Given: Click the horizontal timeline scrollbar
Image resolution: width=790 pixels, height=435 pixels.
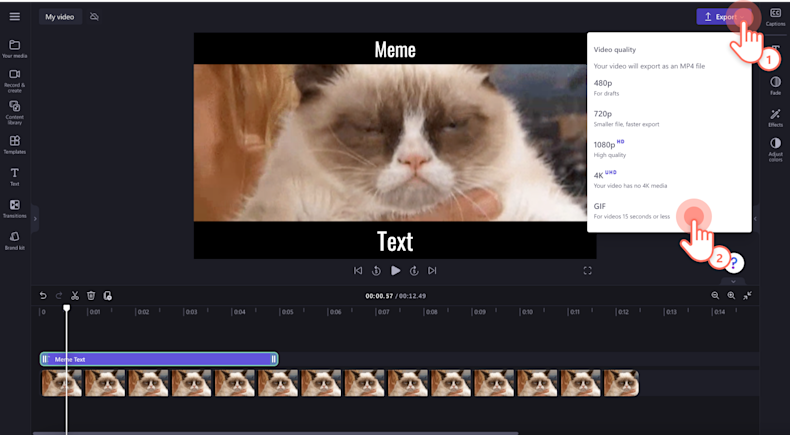Looking at the screenshot, I should (x=275, y=433).
